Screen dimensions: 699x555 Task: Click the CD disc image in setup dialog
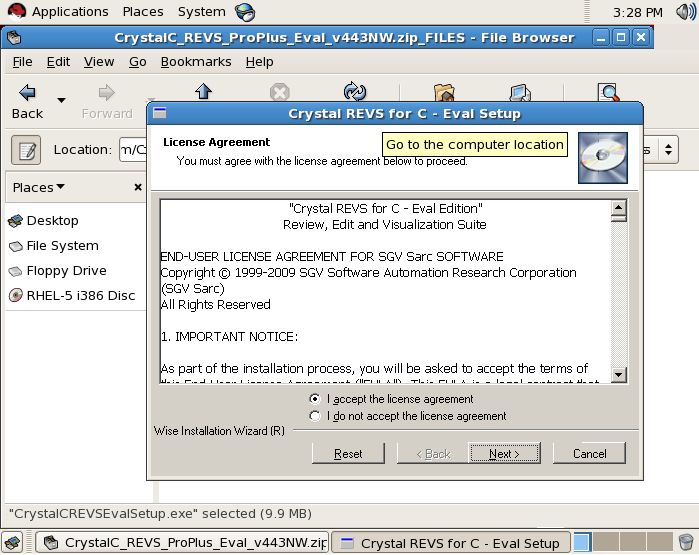coord(603,158)
